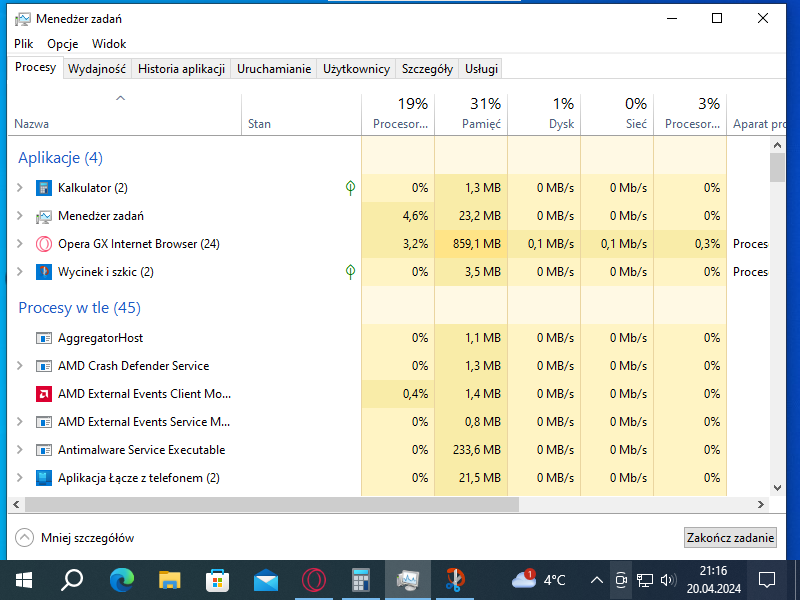Switch to the Wydajność tab
The width and height of the screenshot is (800, 600).
point(97,69)
